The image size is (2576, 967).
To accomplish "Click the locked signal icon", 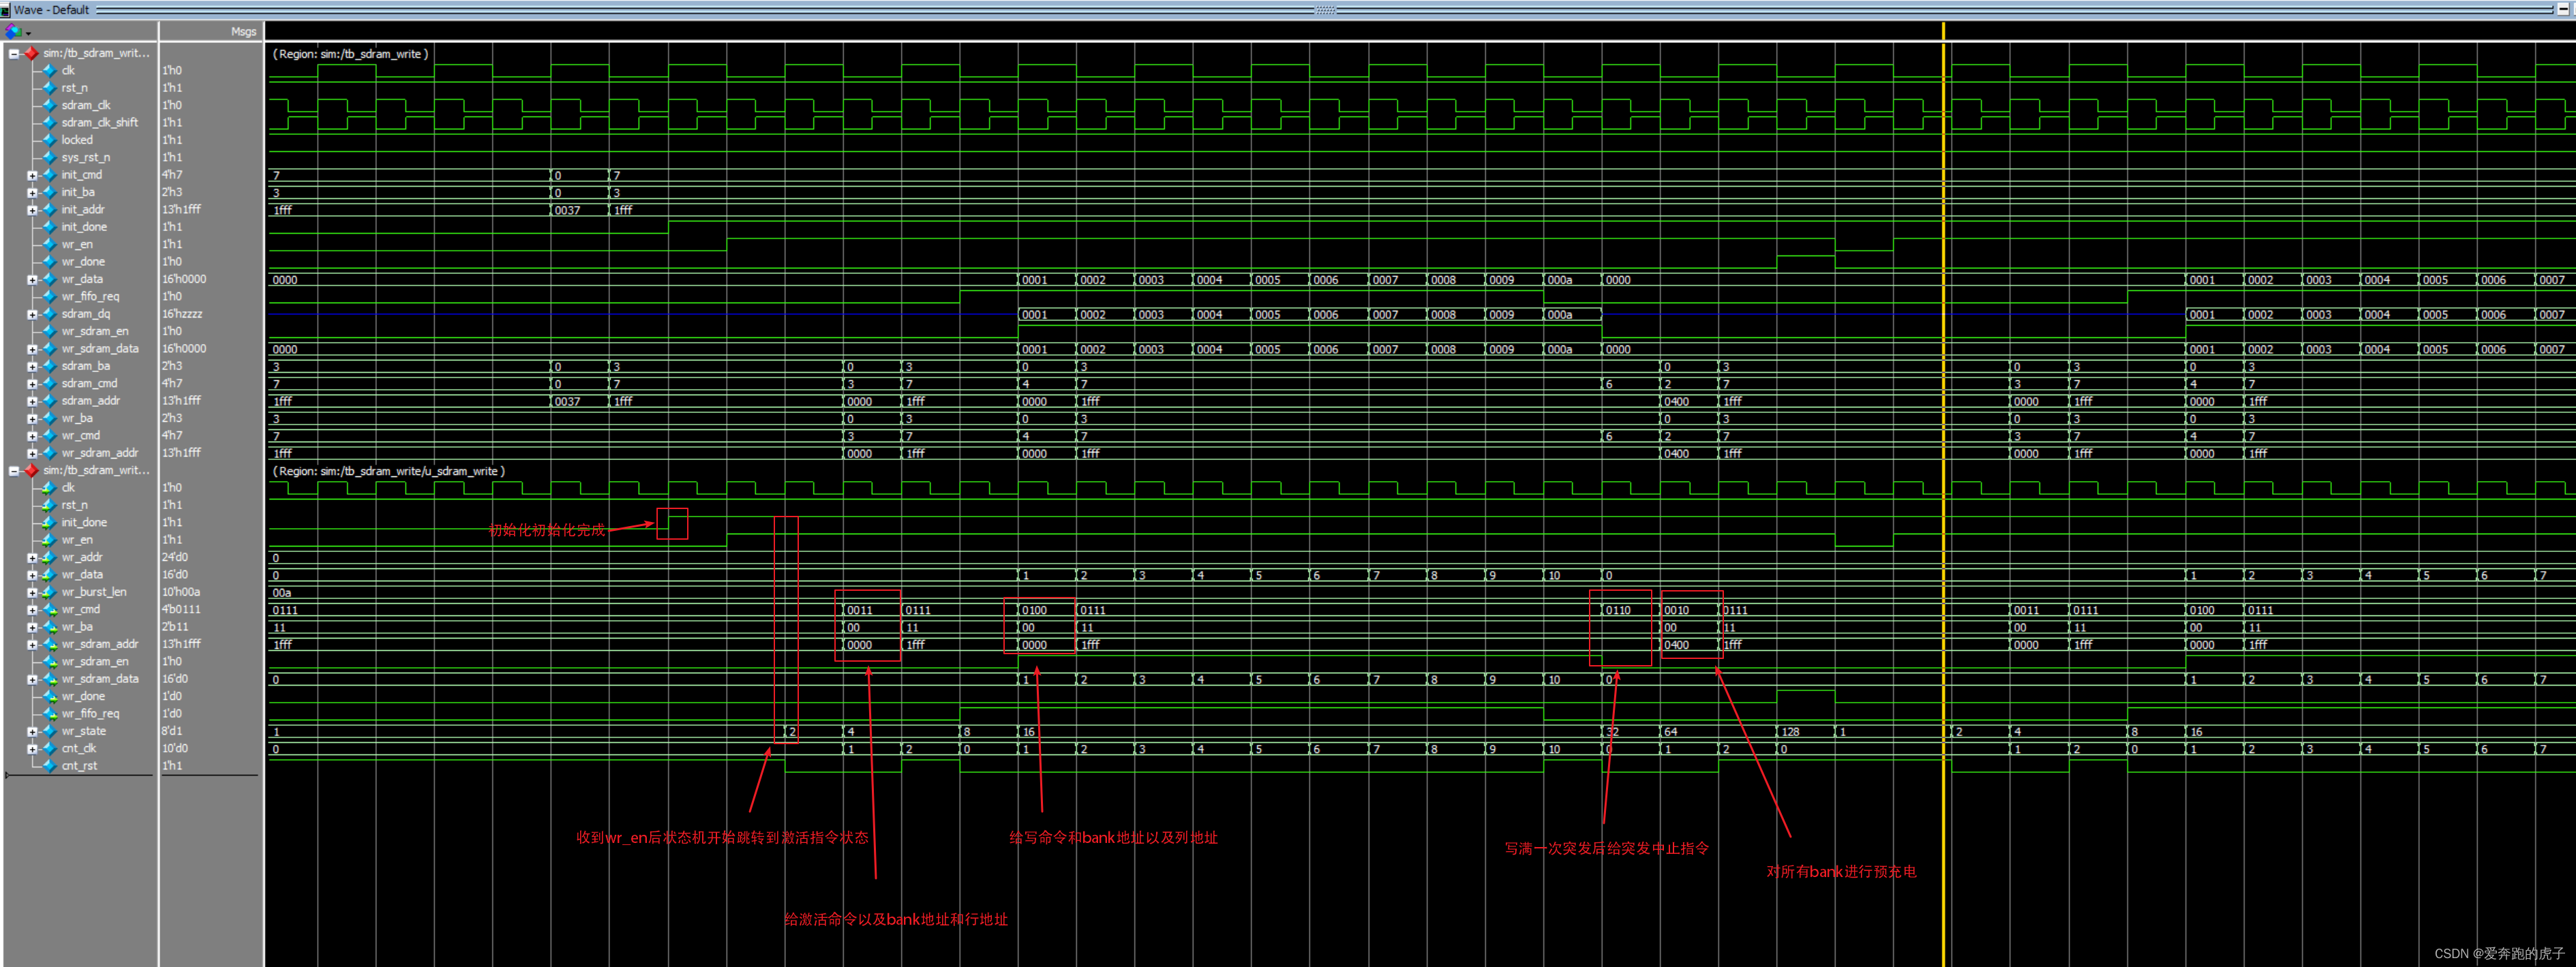I will click(49, 140).
